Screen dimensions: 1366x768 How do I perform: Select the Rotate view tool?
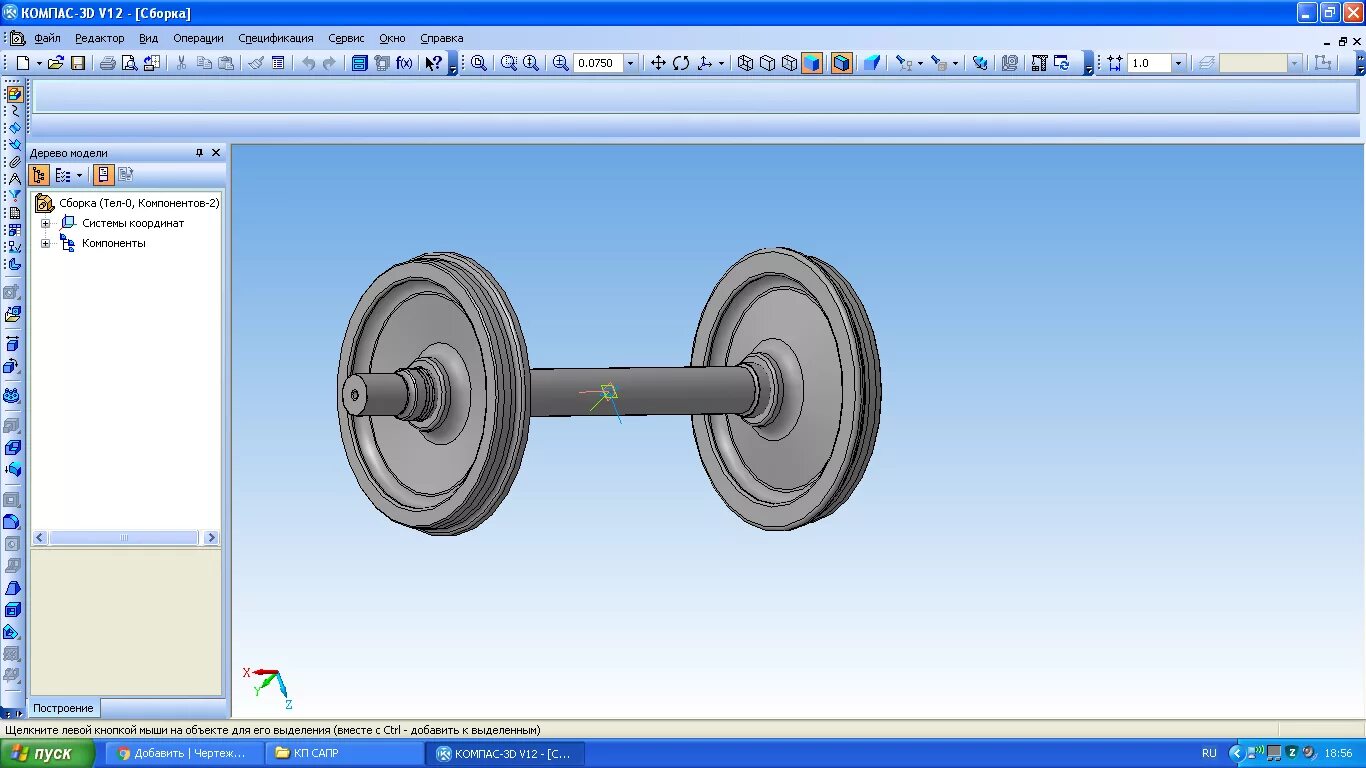[x=681, y=63]
